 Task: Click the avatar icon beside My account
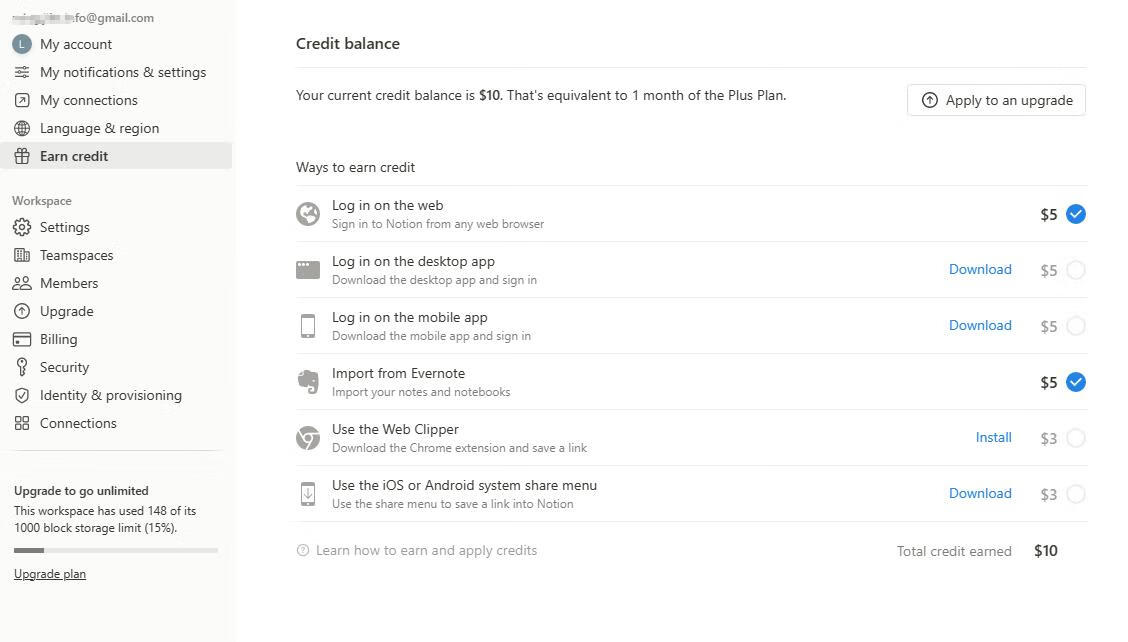pyautogui.click(x=22, y=44)
